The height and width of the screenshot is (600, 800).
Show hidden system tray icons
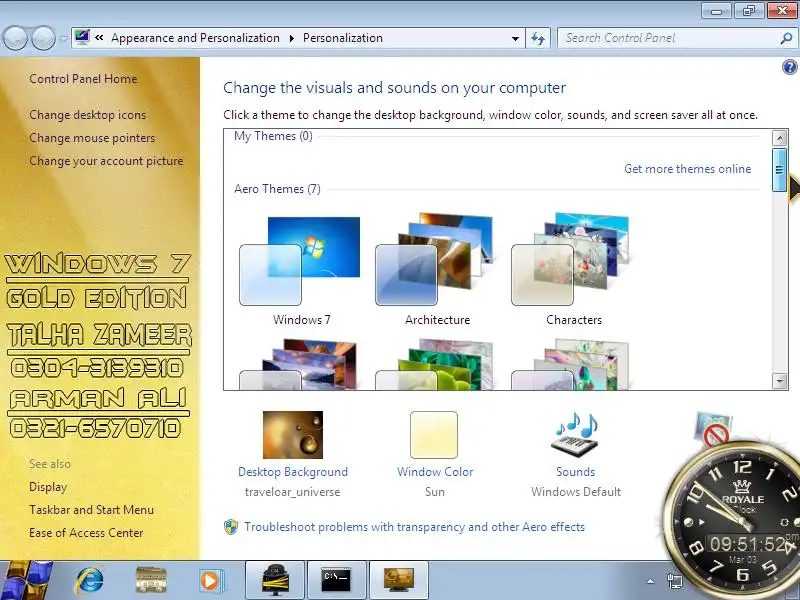click(650, 581)
